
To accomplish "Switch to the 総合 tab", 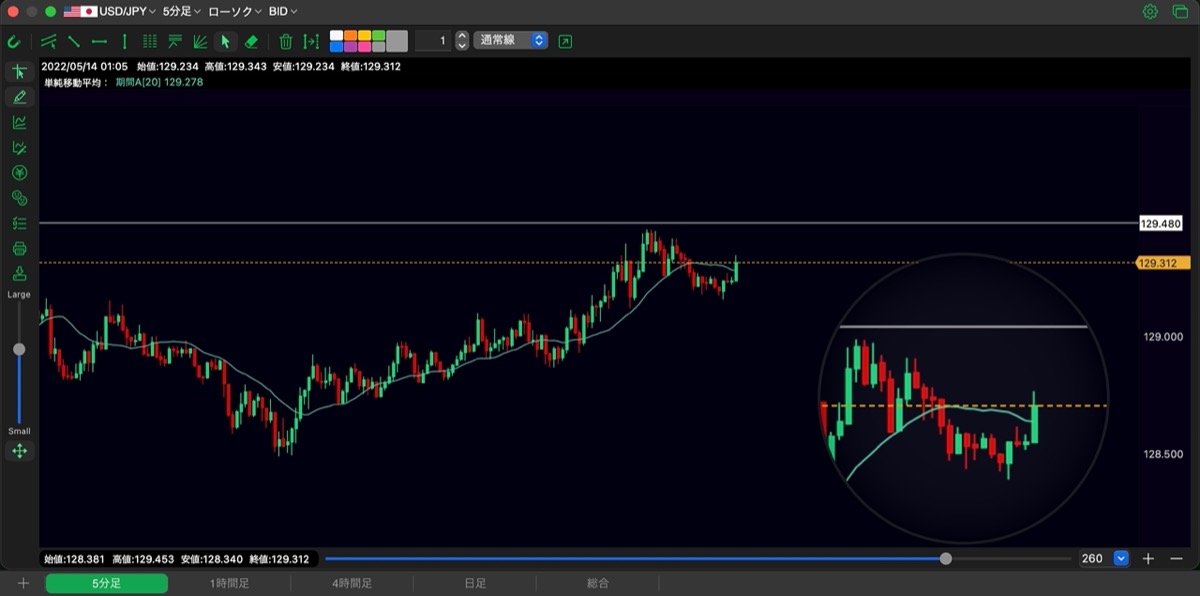I will [x=598, y=583].
